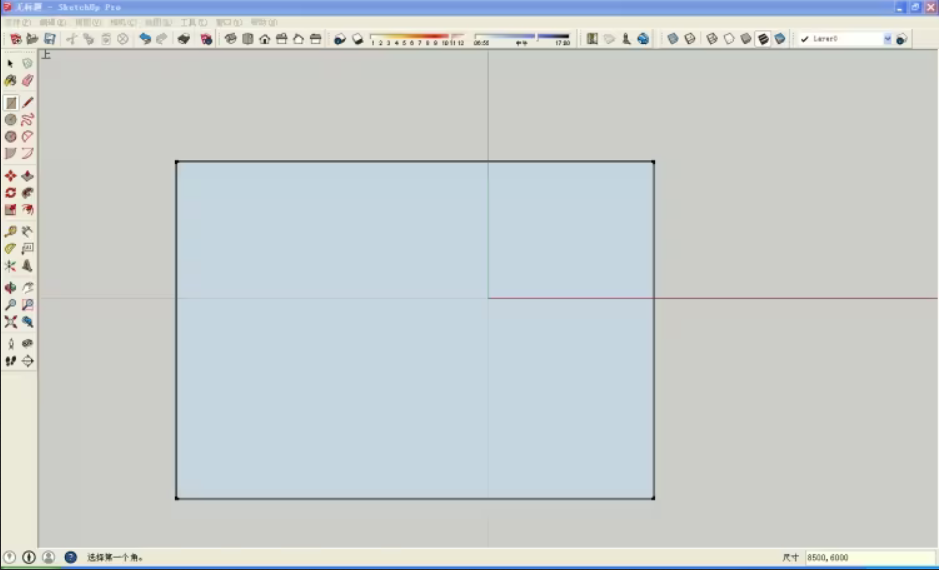Enable Shaded with Textures face style
The height and width of the screenshot is (570, 939).
(763, 39)
